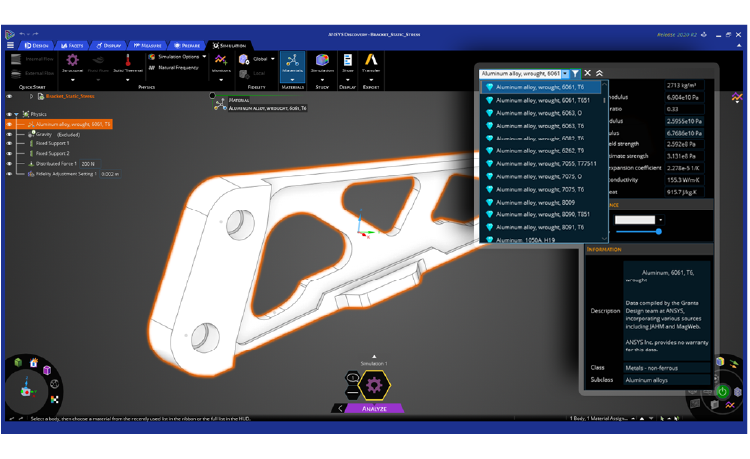Expand the Simulation Options dropdown

pos(205,56)
